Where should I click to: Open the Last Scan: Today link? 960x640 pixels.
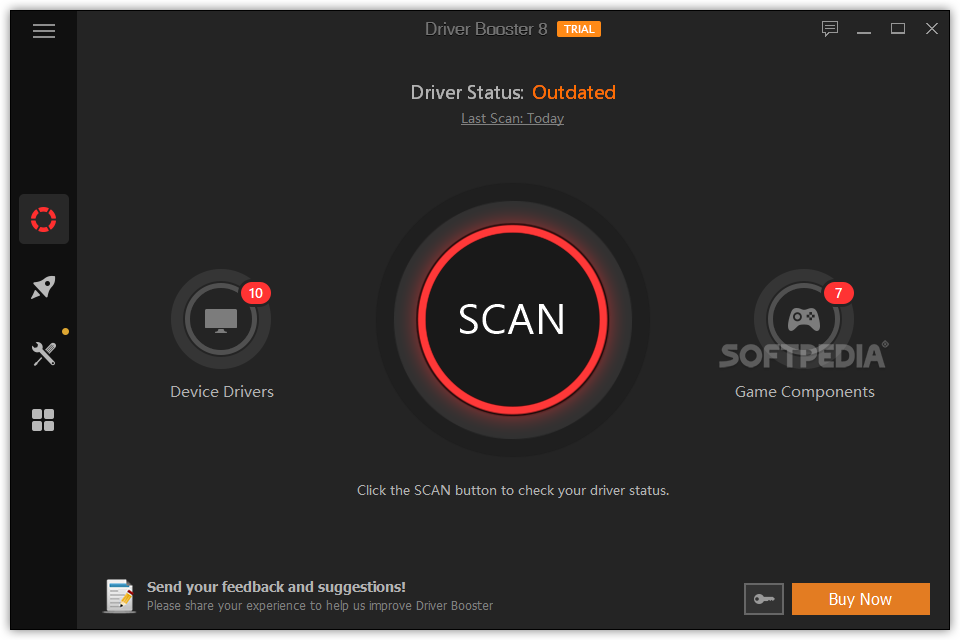[x=512, y=118]
